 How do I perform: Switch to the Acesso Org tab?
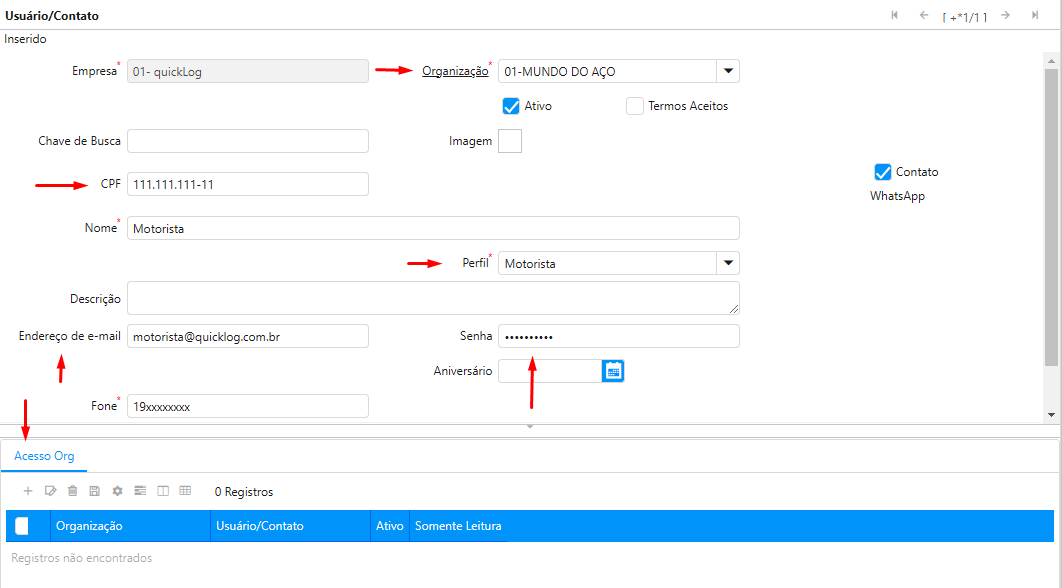click(x=44, y=456)
